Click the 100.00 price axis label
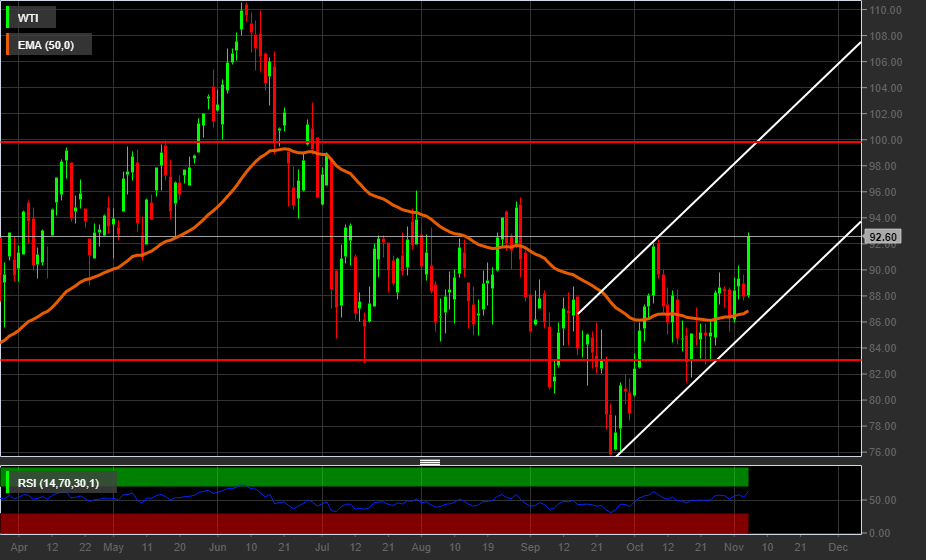The width and height of the screenshot is (926, 560). (885, 140)
